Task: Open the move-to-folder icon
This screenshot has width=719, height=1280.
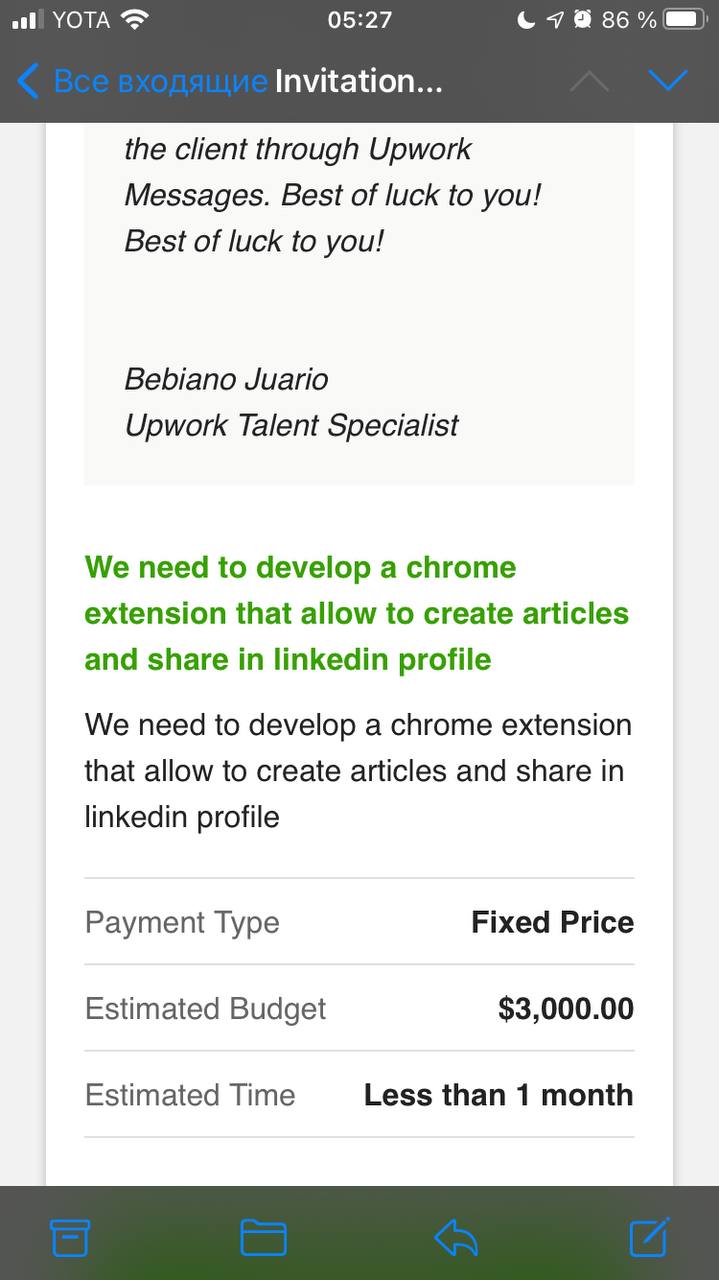Action: [264, 1238]
